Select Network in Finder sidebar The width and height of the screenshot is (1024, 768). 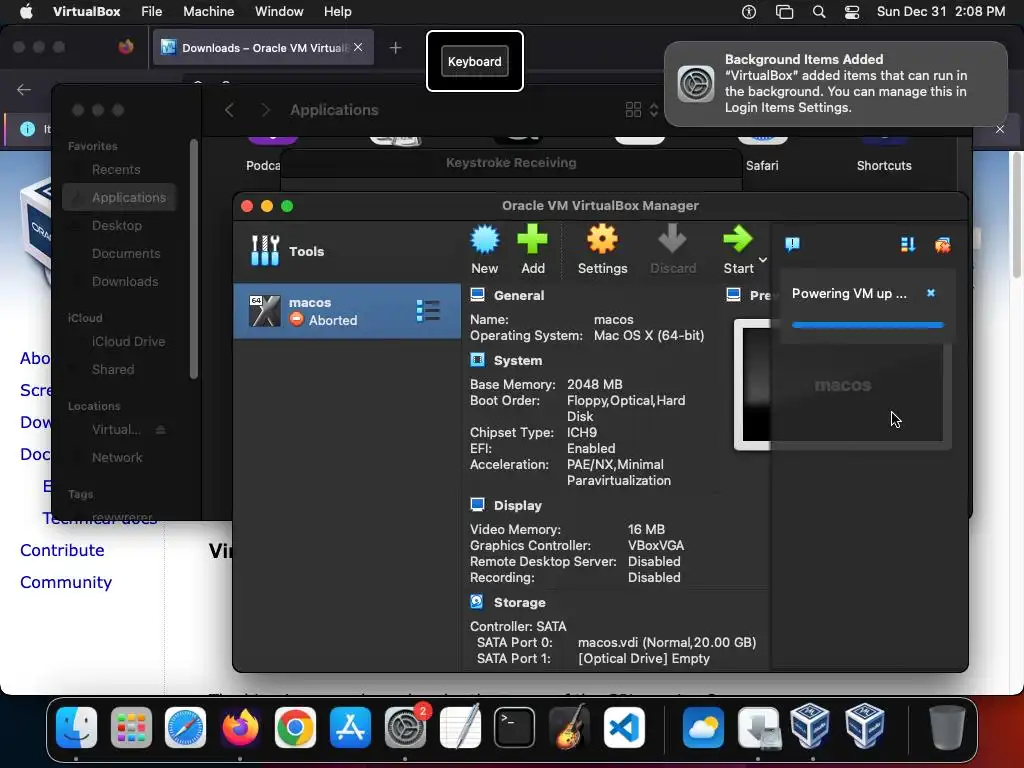(117, 457)
